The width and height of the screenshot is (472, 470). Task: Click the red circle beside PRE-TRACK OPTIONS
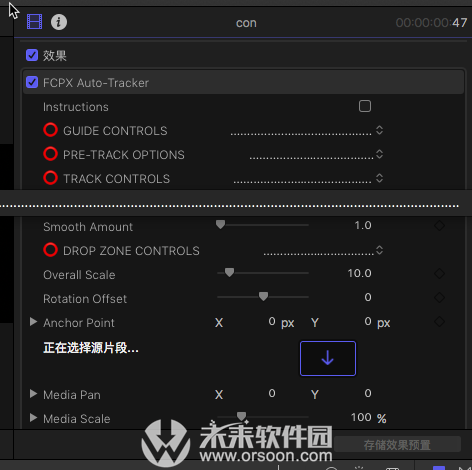coord(50,154)
